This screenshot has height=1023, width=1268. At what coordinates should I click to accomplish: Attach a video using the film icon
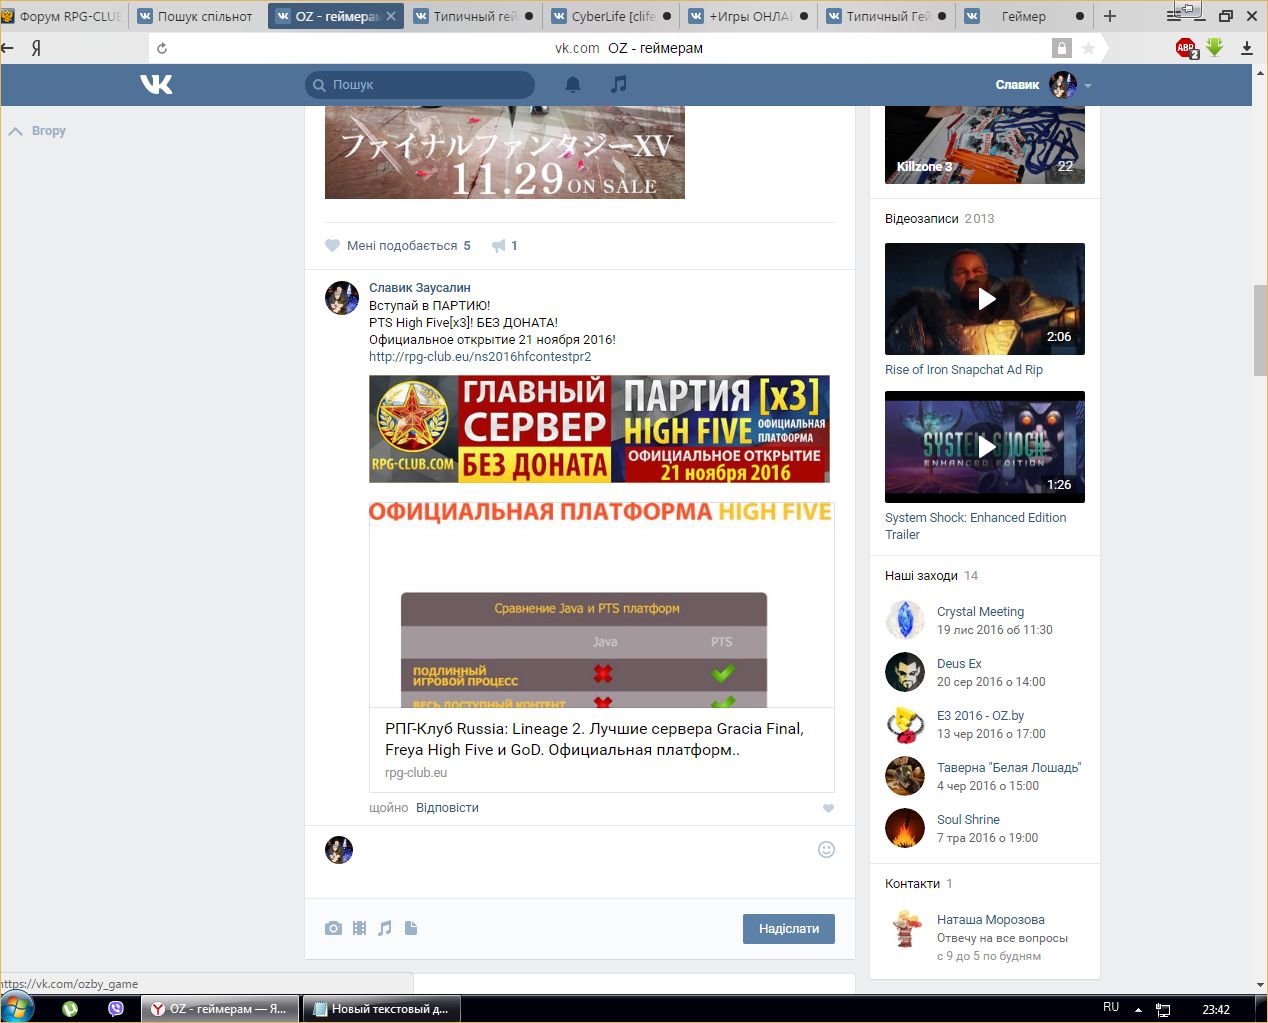pos(359,928)
